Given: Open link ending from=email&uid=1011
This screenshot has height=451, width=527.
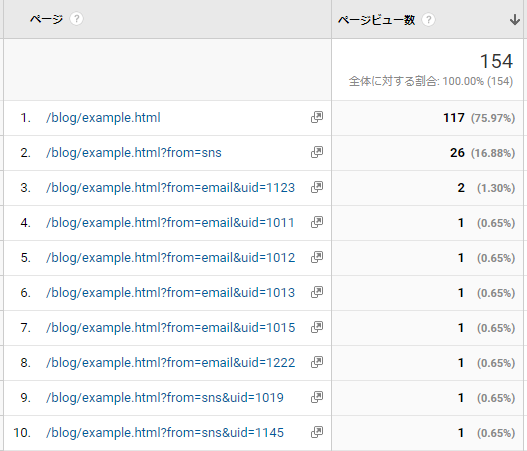Looking at the screenshot, I should coord(170,223).
